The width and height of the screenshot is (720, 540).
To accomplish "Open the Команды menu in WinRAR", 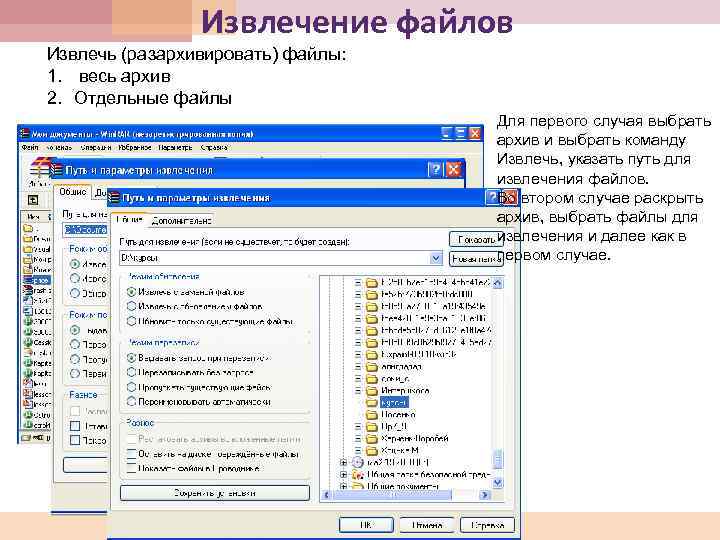I will coord(59,147).
